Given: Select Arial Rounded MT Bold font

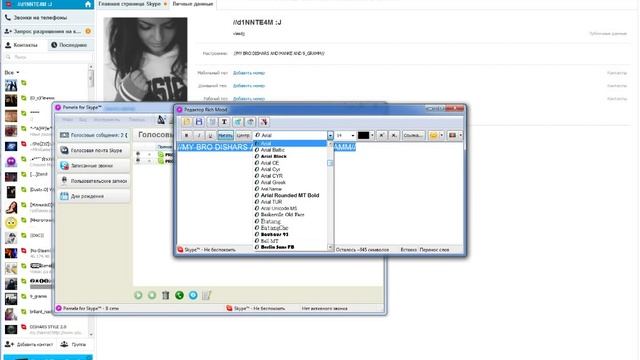Looking at the screenshot, I should (290, 196).
